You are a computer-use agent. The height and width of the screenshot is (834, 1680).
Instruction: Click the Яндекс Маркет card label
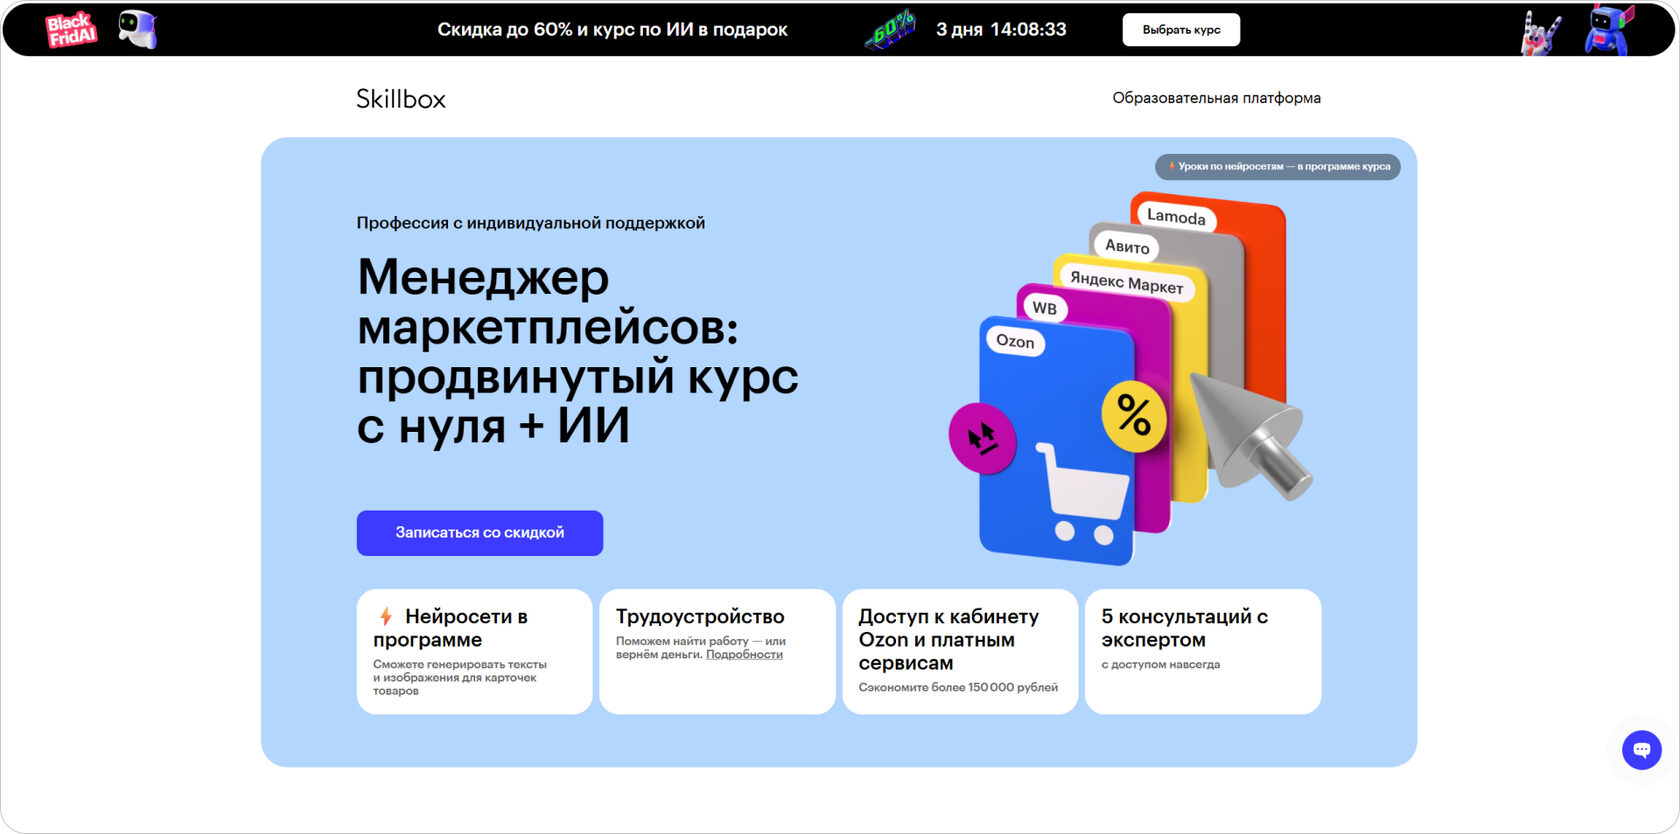pos(1127,283)
